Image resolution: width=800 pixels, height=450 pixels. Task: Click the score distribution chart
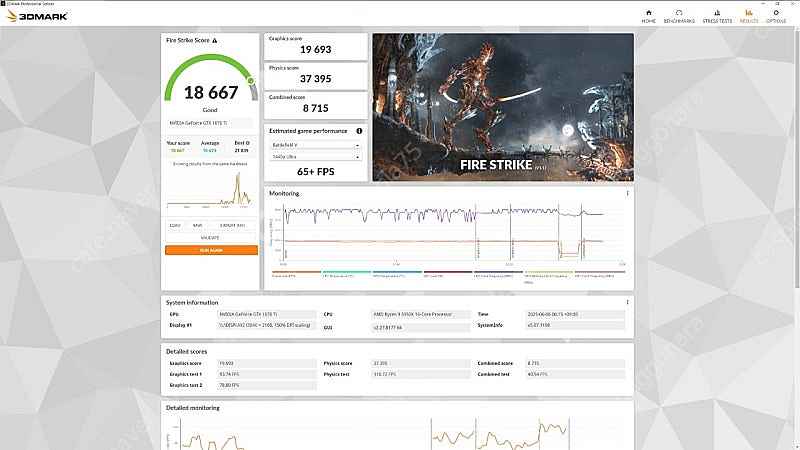210,190
